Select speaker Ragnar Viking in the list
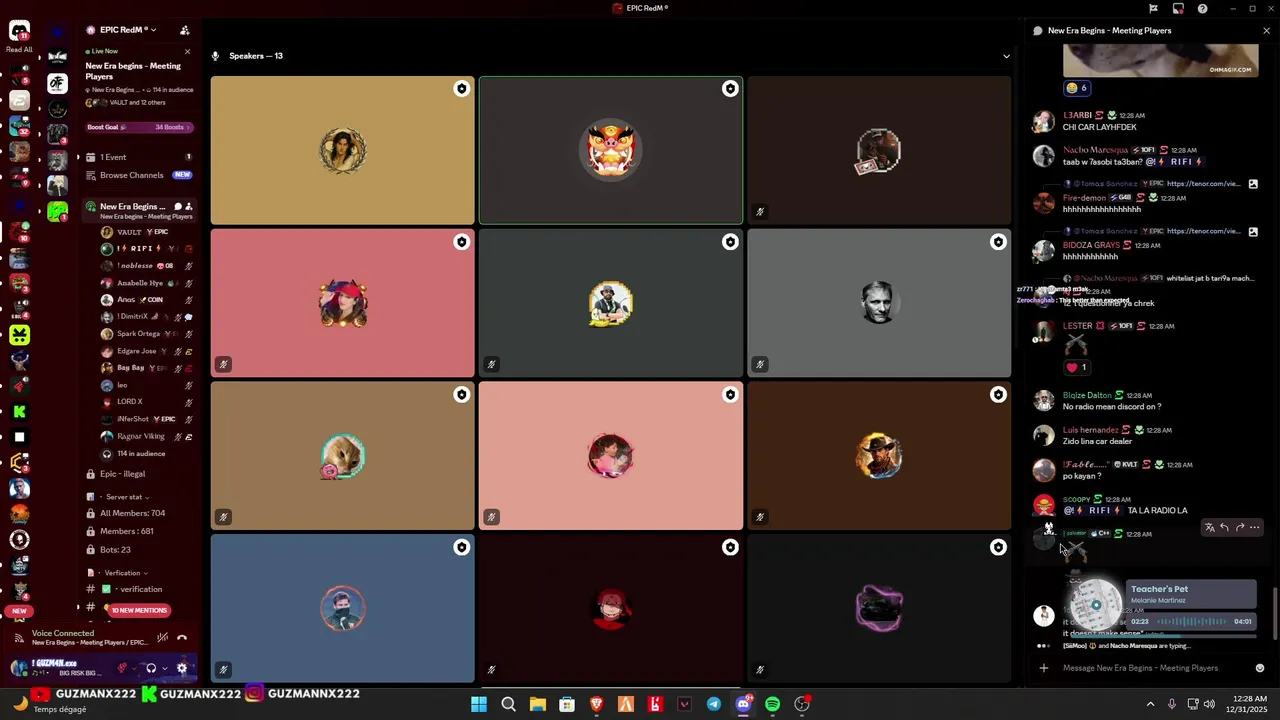The image size is (1280, 720). [x=146, y=436]
